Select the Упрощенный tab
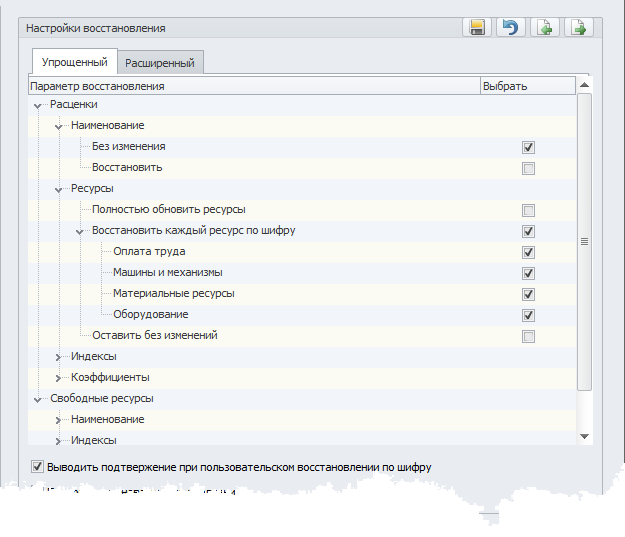Viewport: 625px width, 537px height. click(x=74, y=62)
